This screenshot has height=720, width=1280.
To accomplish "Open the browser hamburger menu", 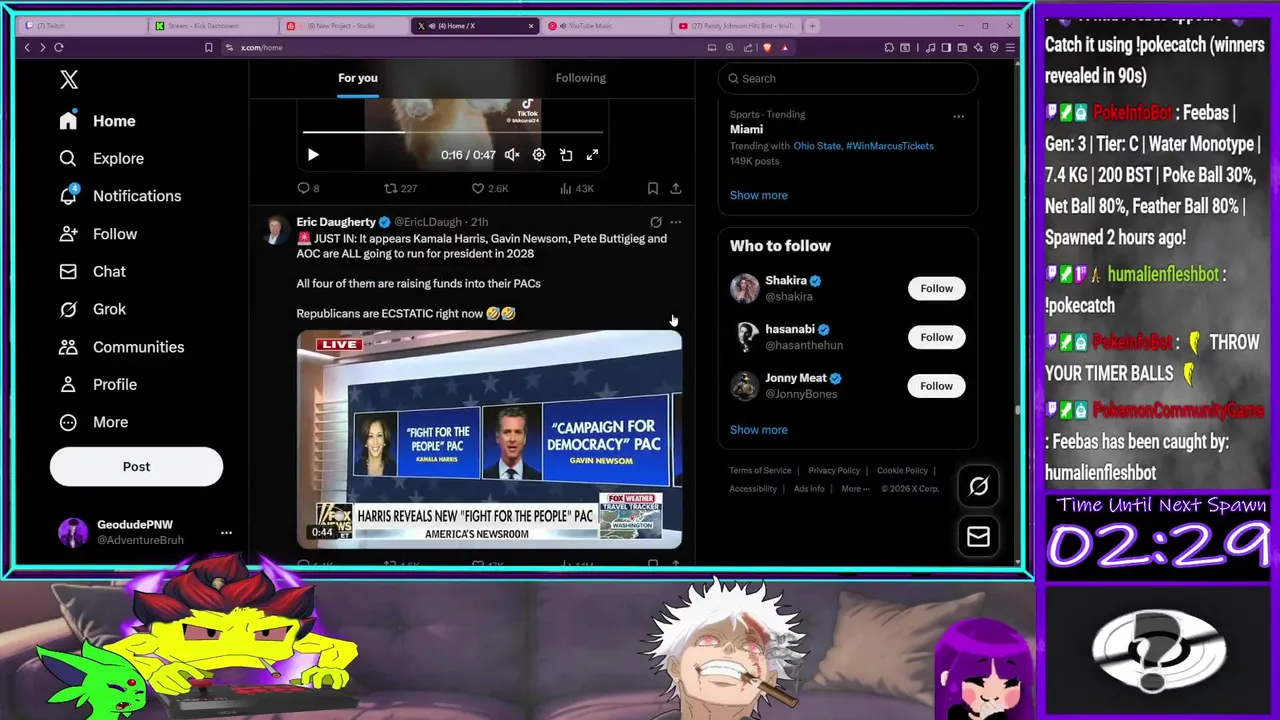I will point(1010,47).
